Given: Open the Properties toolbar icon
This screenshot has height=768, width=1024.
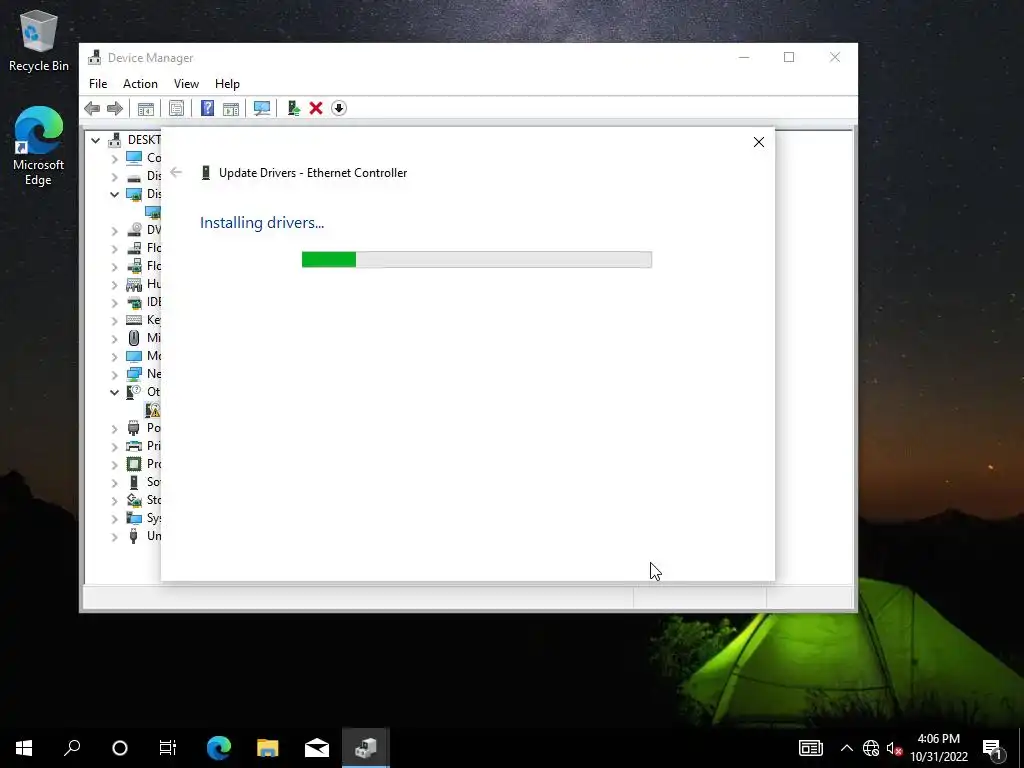Looking at the screenshot, I should [176, 108].
